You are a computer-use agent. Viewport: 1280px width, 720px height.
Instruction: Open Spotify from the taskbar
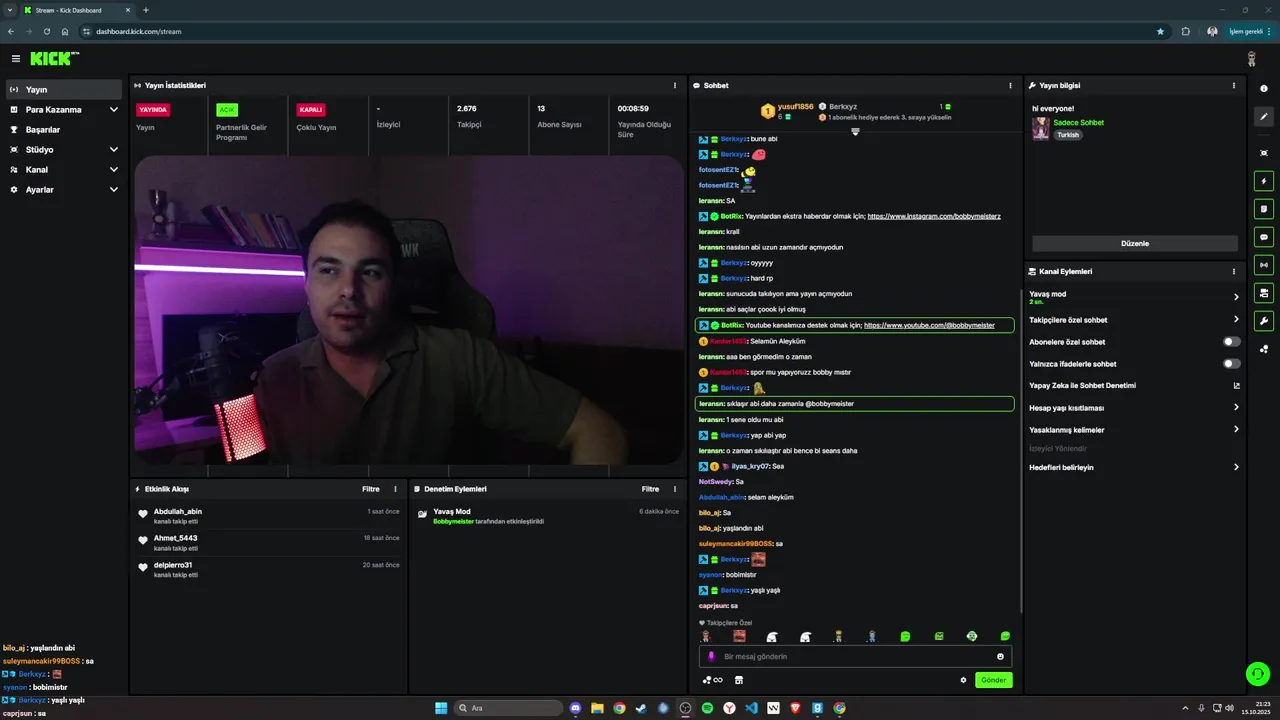click(x=707, y=708)
